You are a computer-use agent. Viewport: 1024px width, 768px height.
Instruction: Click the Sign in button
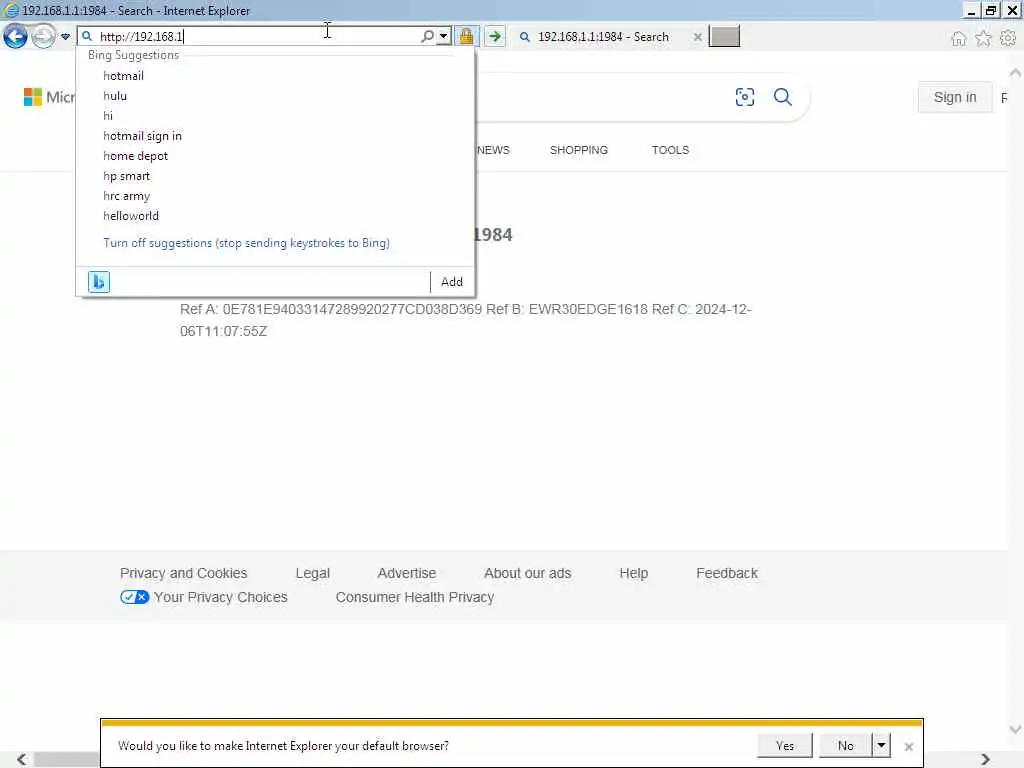pos(955,97)
